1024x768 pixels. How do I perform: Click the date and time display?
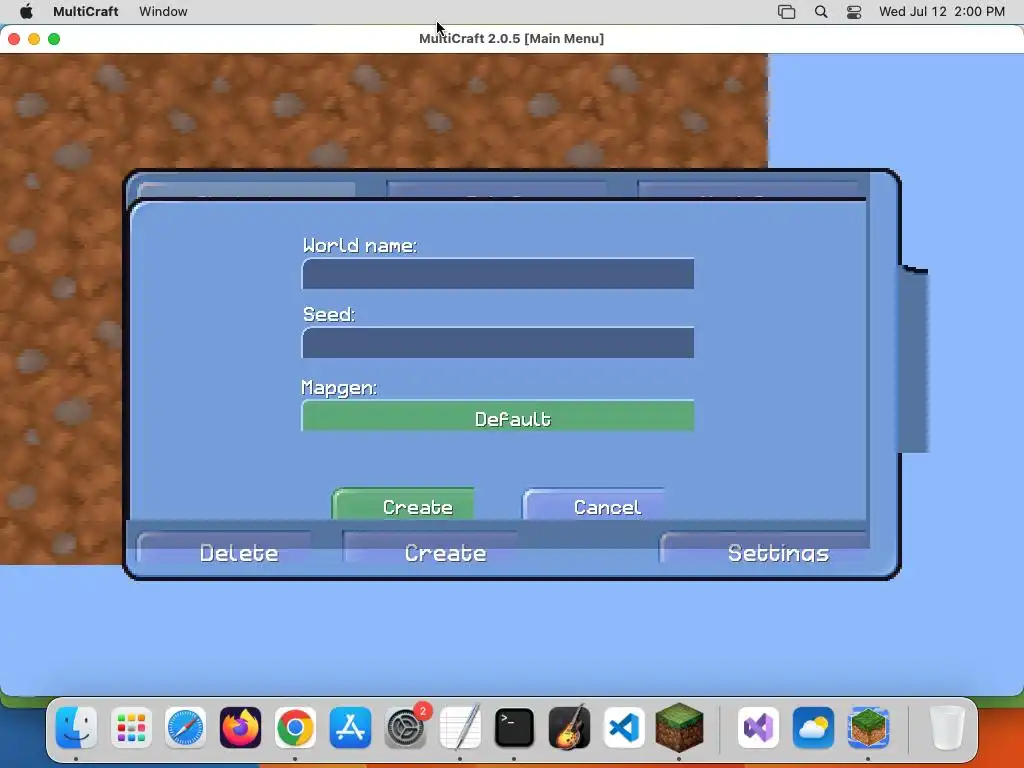(942, 12)
